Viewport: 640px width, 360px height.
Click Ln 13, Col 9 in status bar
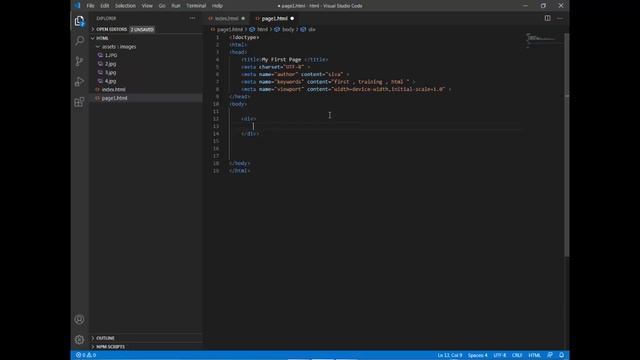450,355
